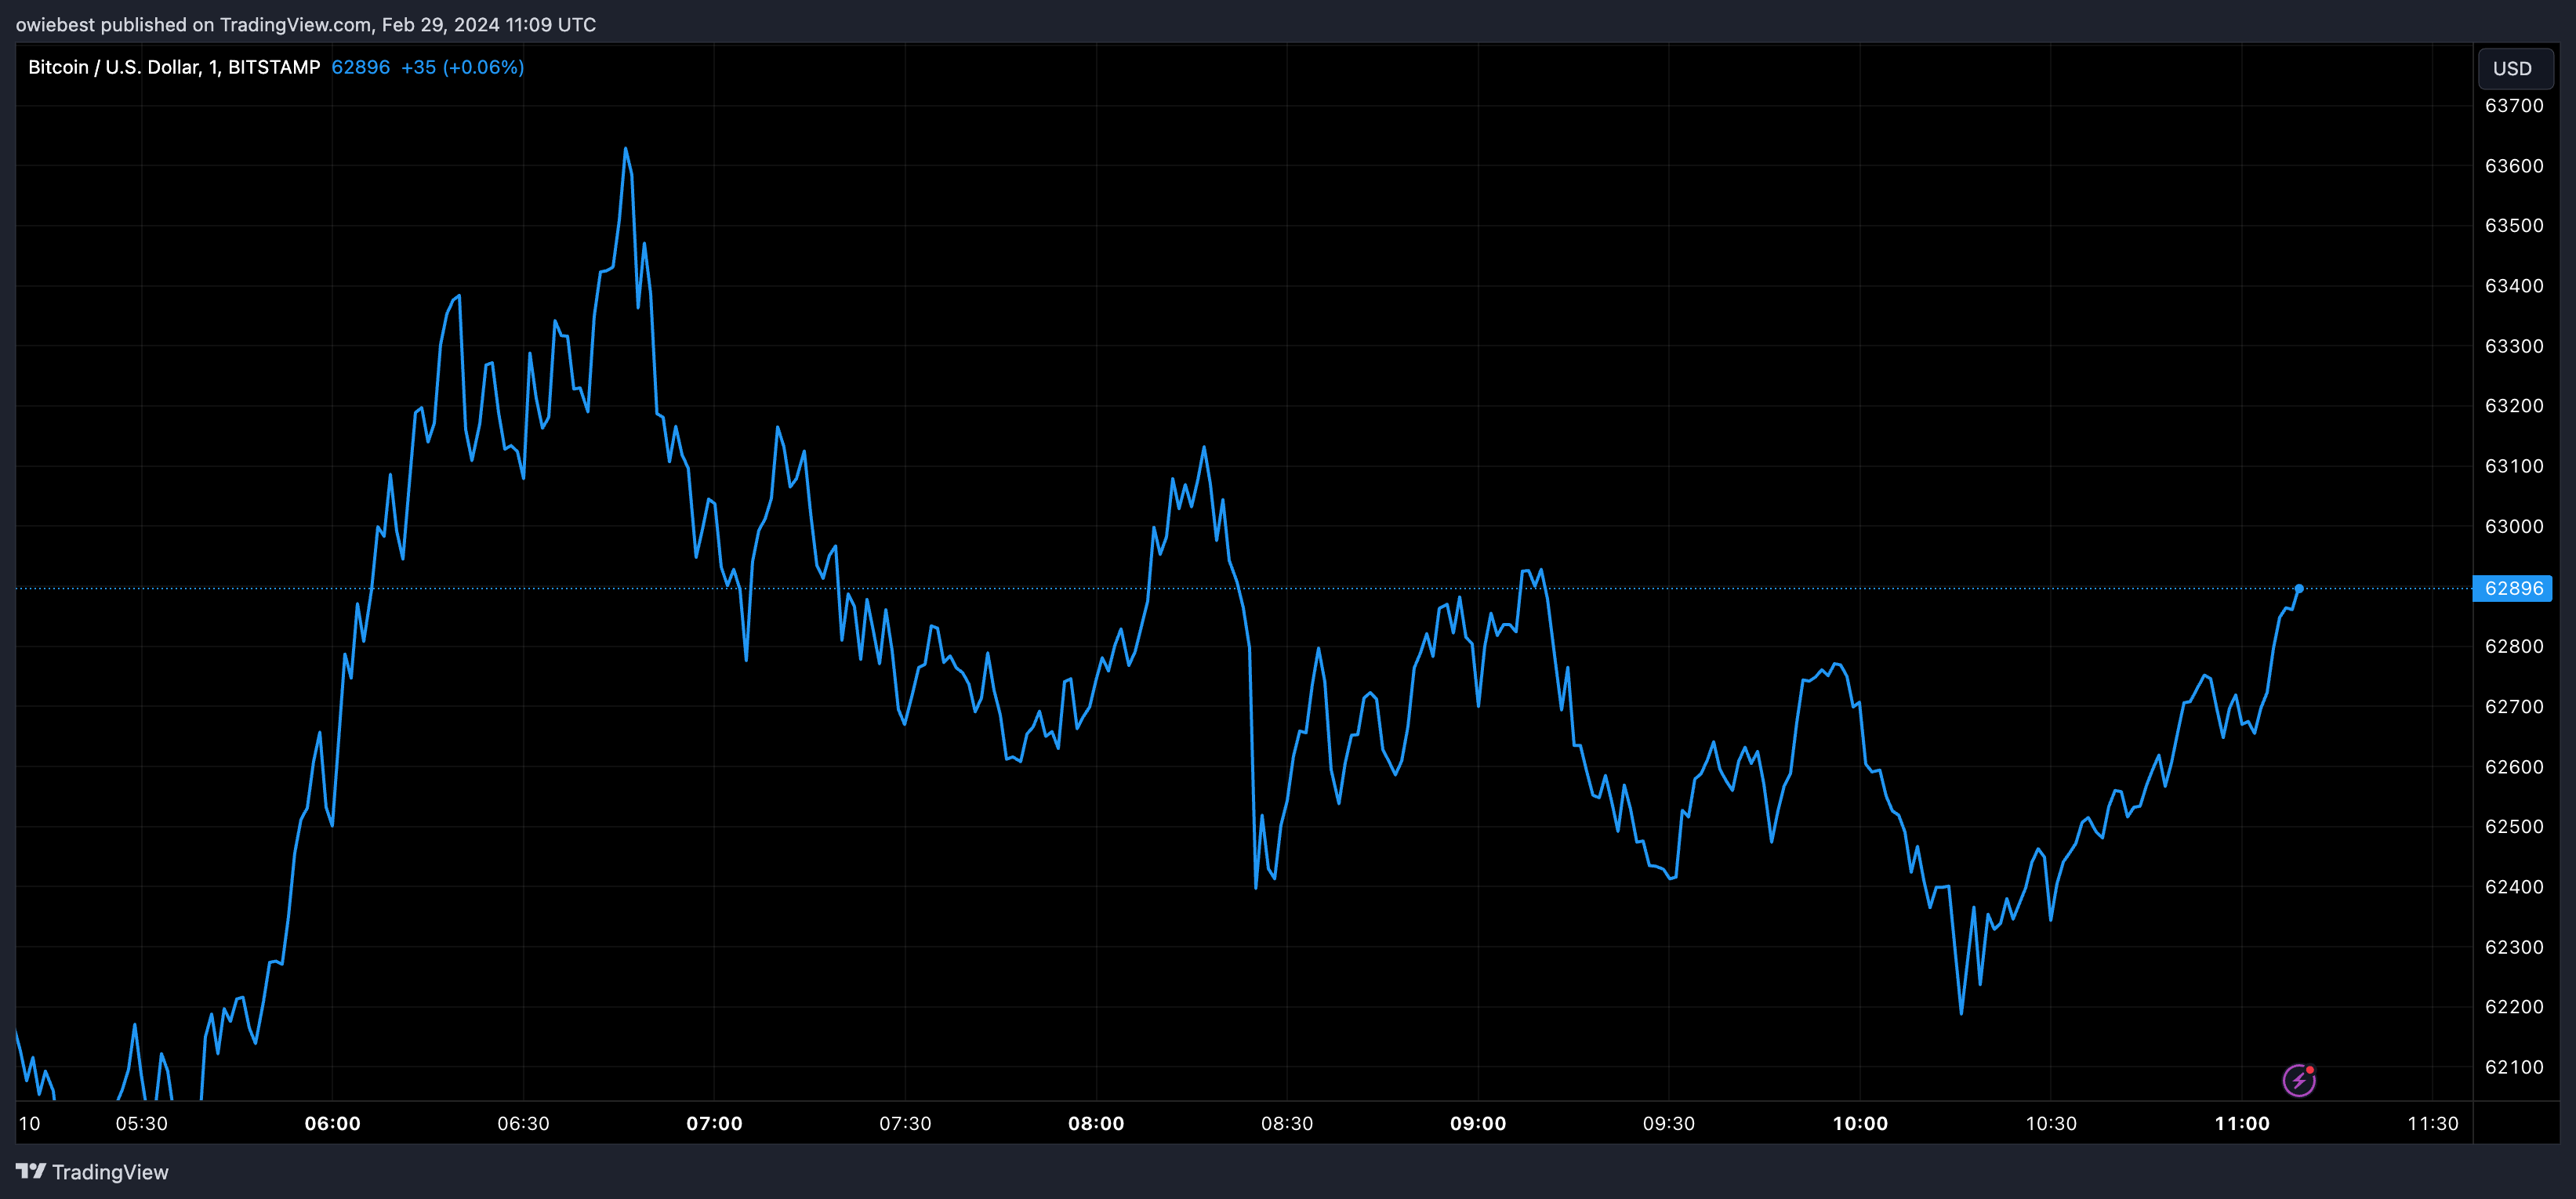Click the 62100 price scale label
This screenshot has width=2576, height=1199.
pyautogui.click(x=2513, y=1067)
